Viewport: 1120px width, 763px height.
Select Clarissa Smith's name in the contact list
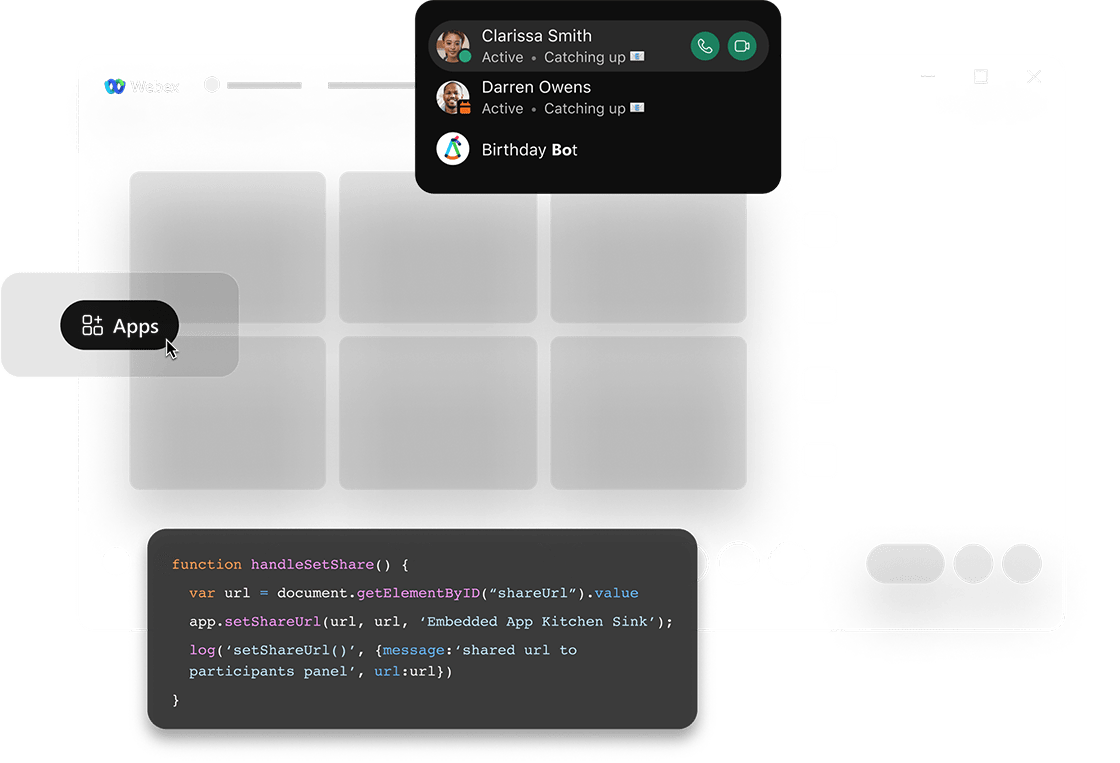point(536,36)
